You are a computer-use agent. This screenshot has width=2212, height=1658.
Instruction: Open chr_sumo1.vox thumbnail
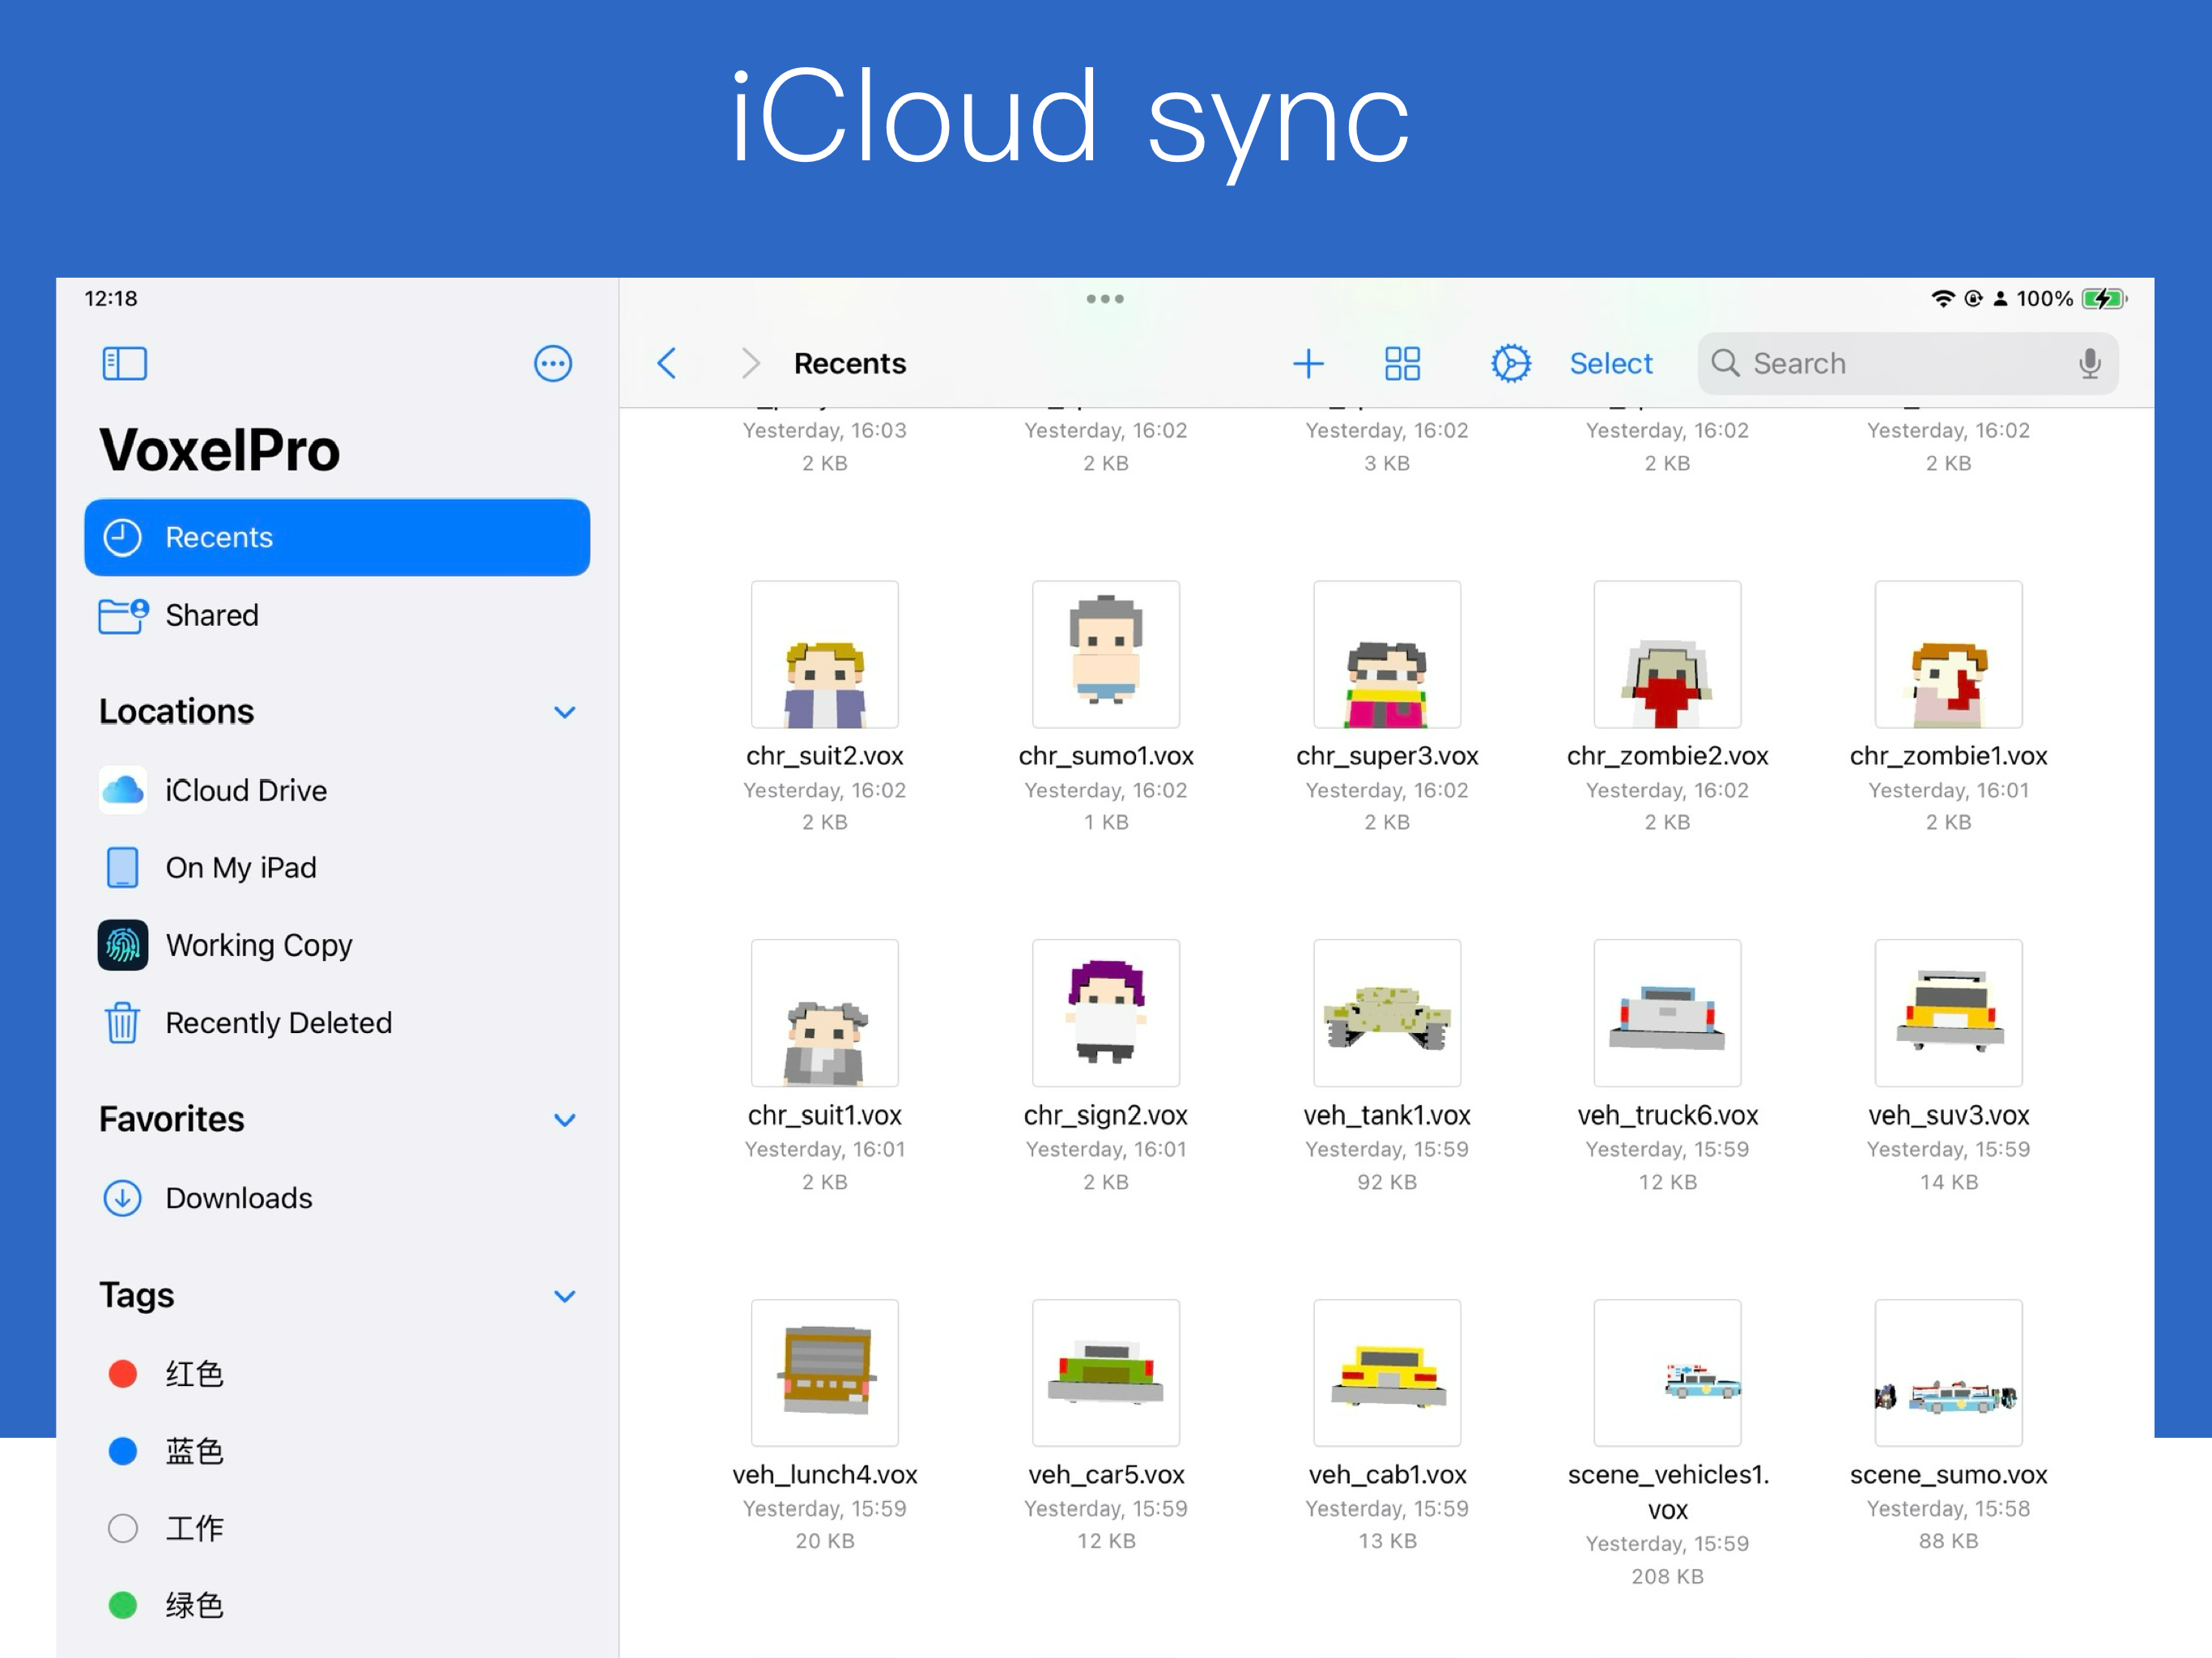click(1106, 654)
